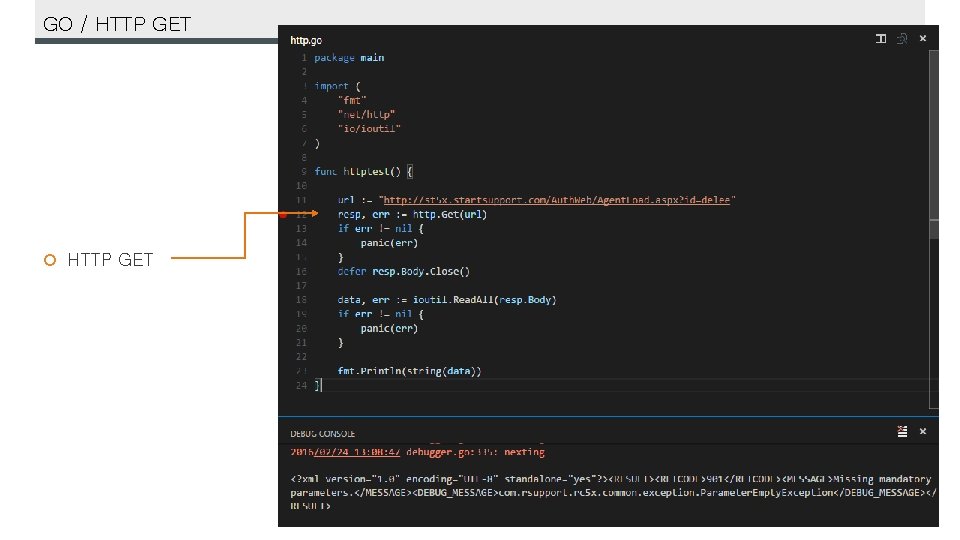The height and width of the screenshot is (540, 960).
Task: Click the 'func httptest()' declaration
Action: (x=364, y=171)
